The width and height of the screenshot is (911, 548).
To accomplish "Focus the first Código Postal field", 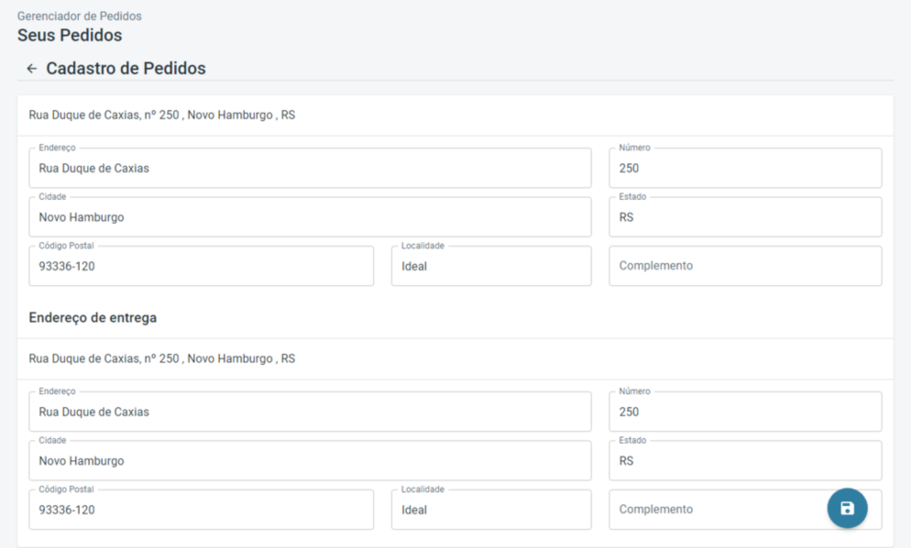I will click(201, 266).
